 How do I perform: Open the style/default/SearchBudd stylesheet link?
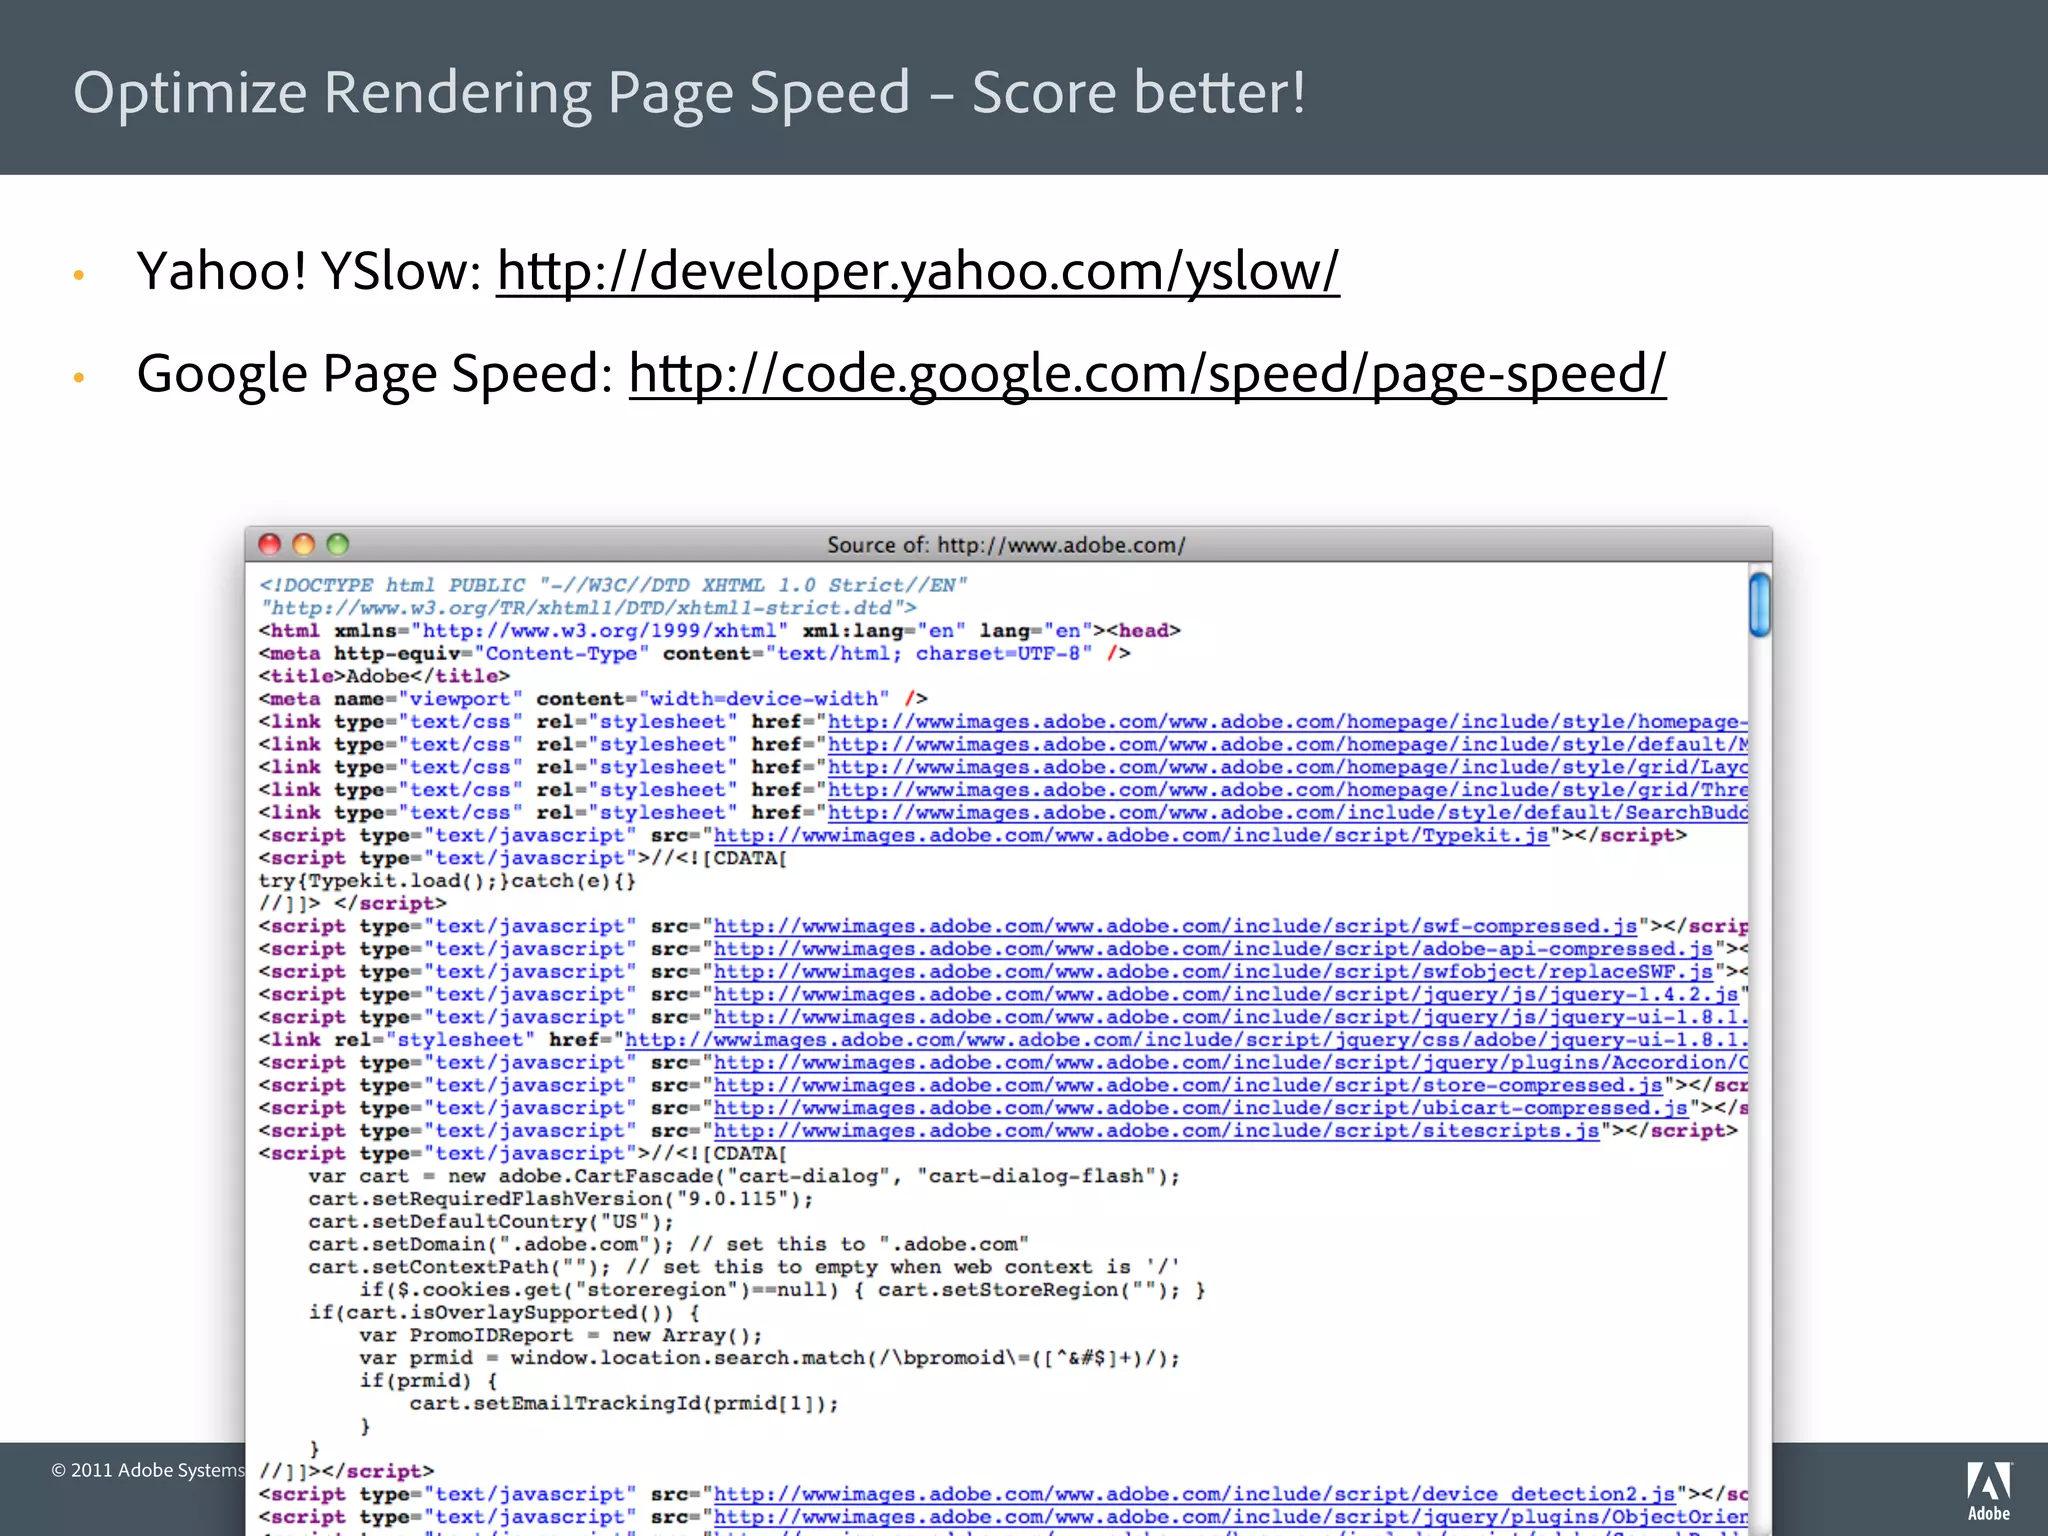coord(1288,813)
